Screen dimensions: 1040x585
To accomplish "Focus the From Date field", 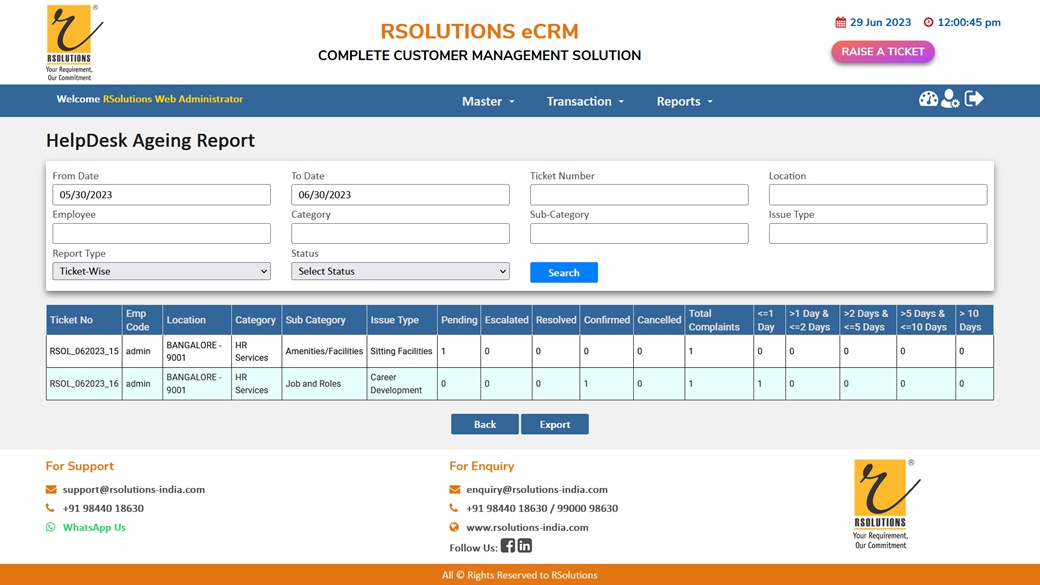I will coord(161,195).
